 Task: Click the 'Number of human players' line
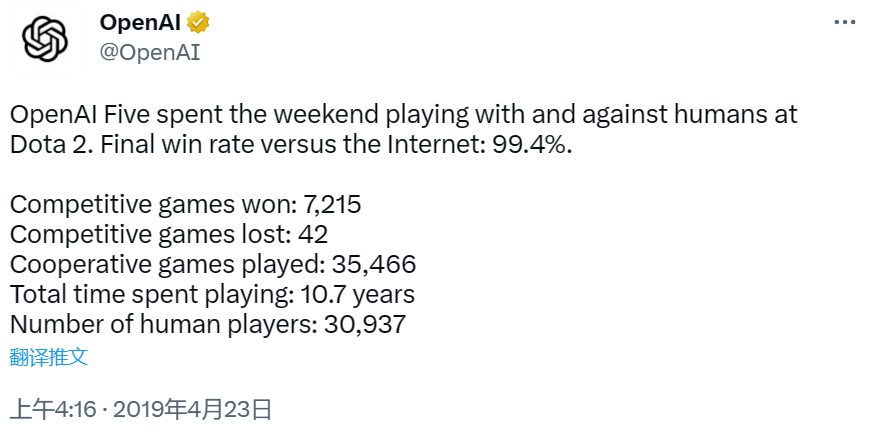pos(207,325)
